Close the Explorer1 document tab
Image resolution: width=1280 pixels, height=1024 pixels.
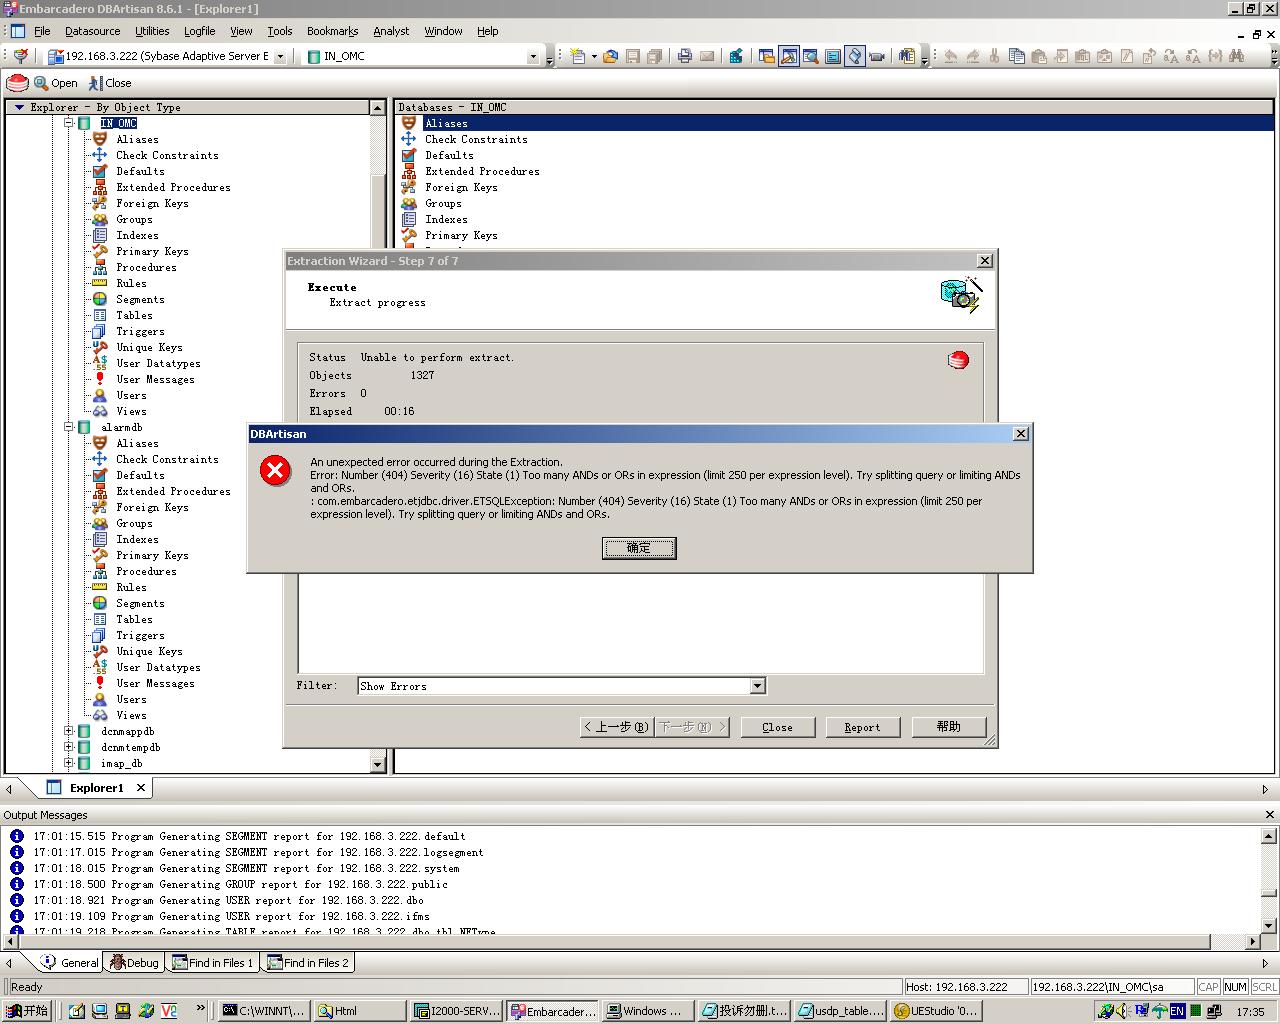point(141,788)
